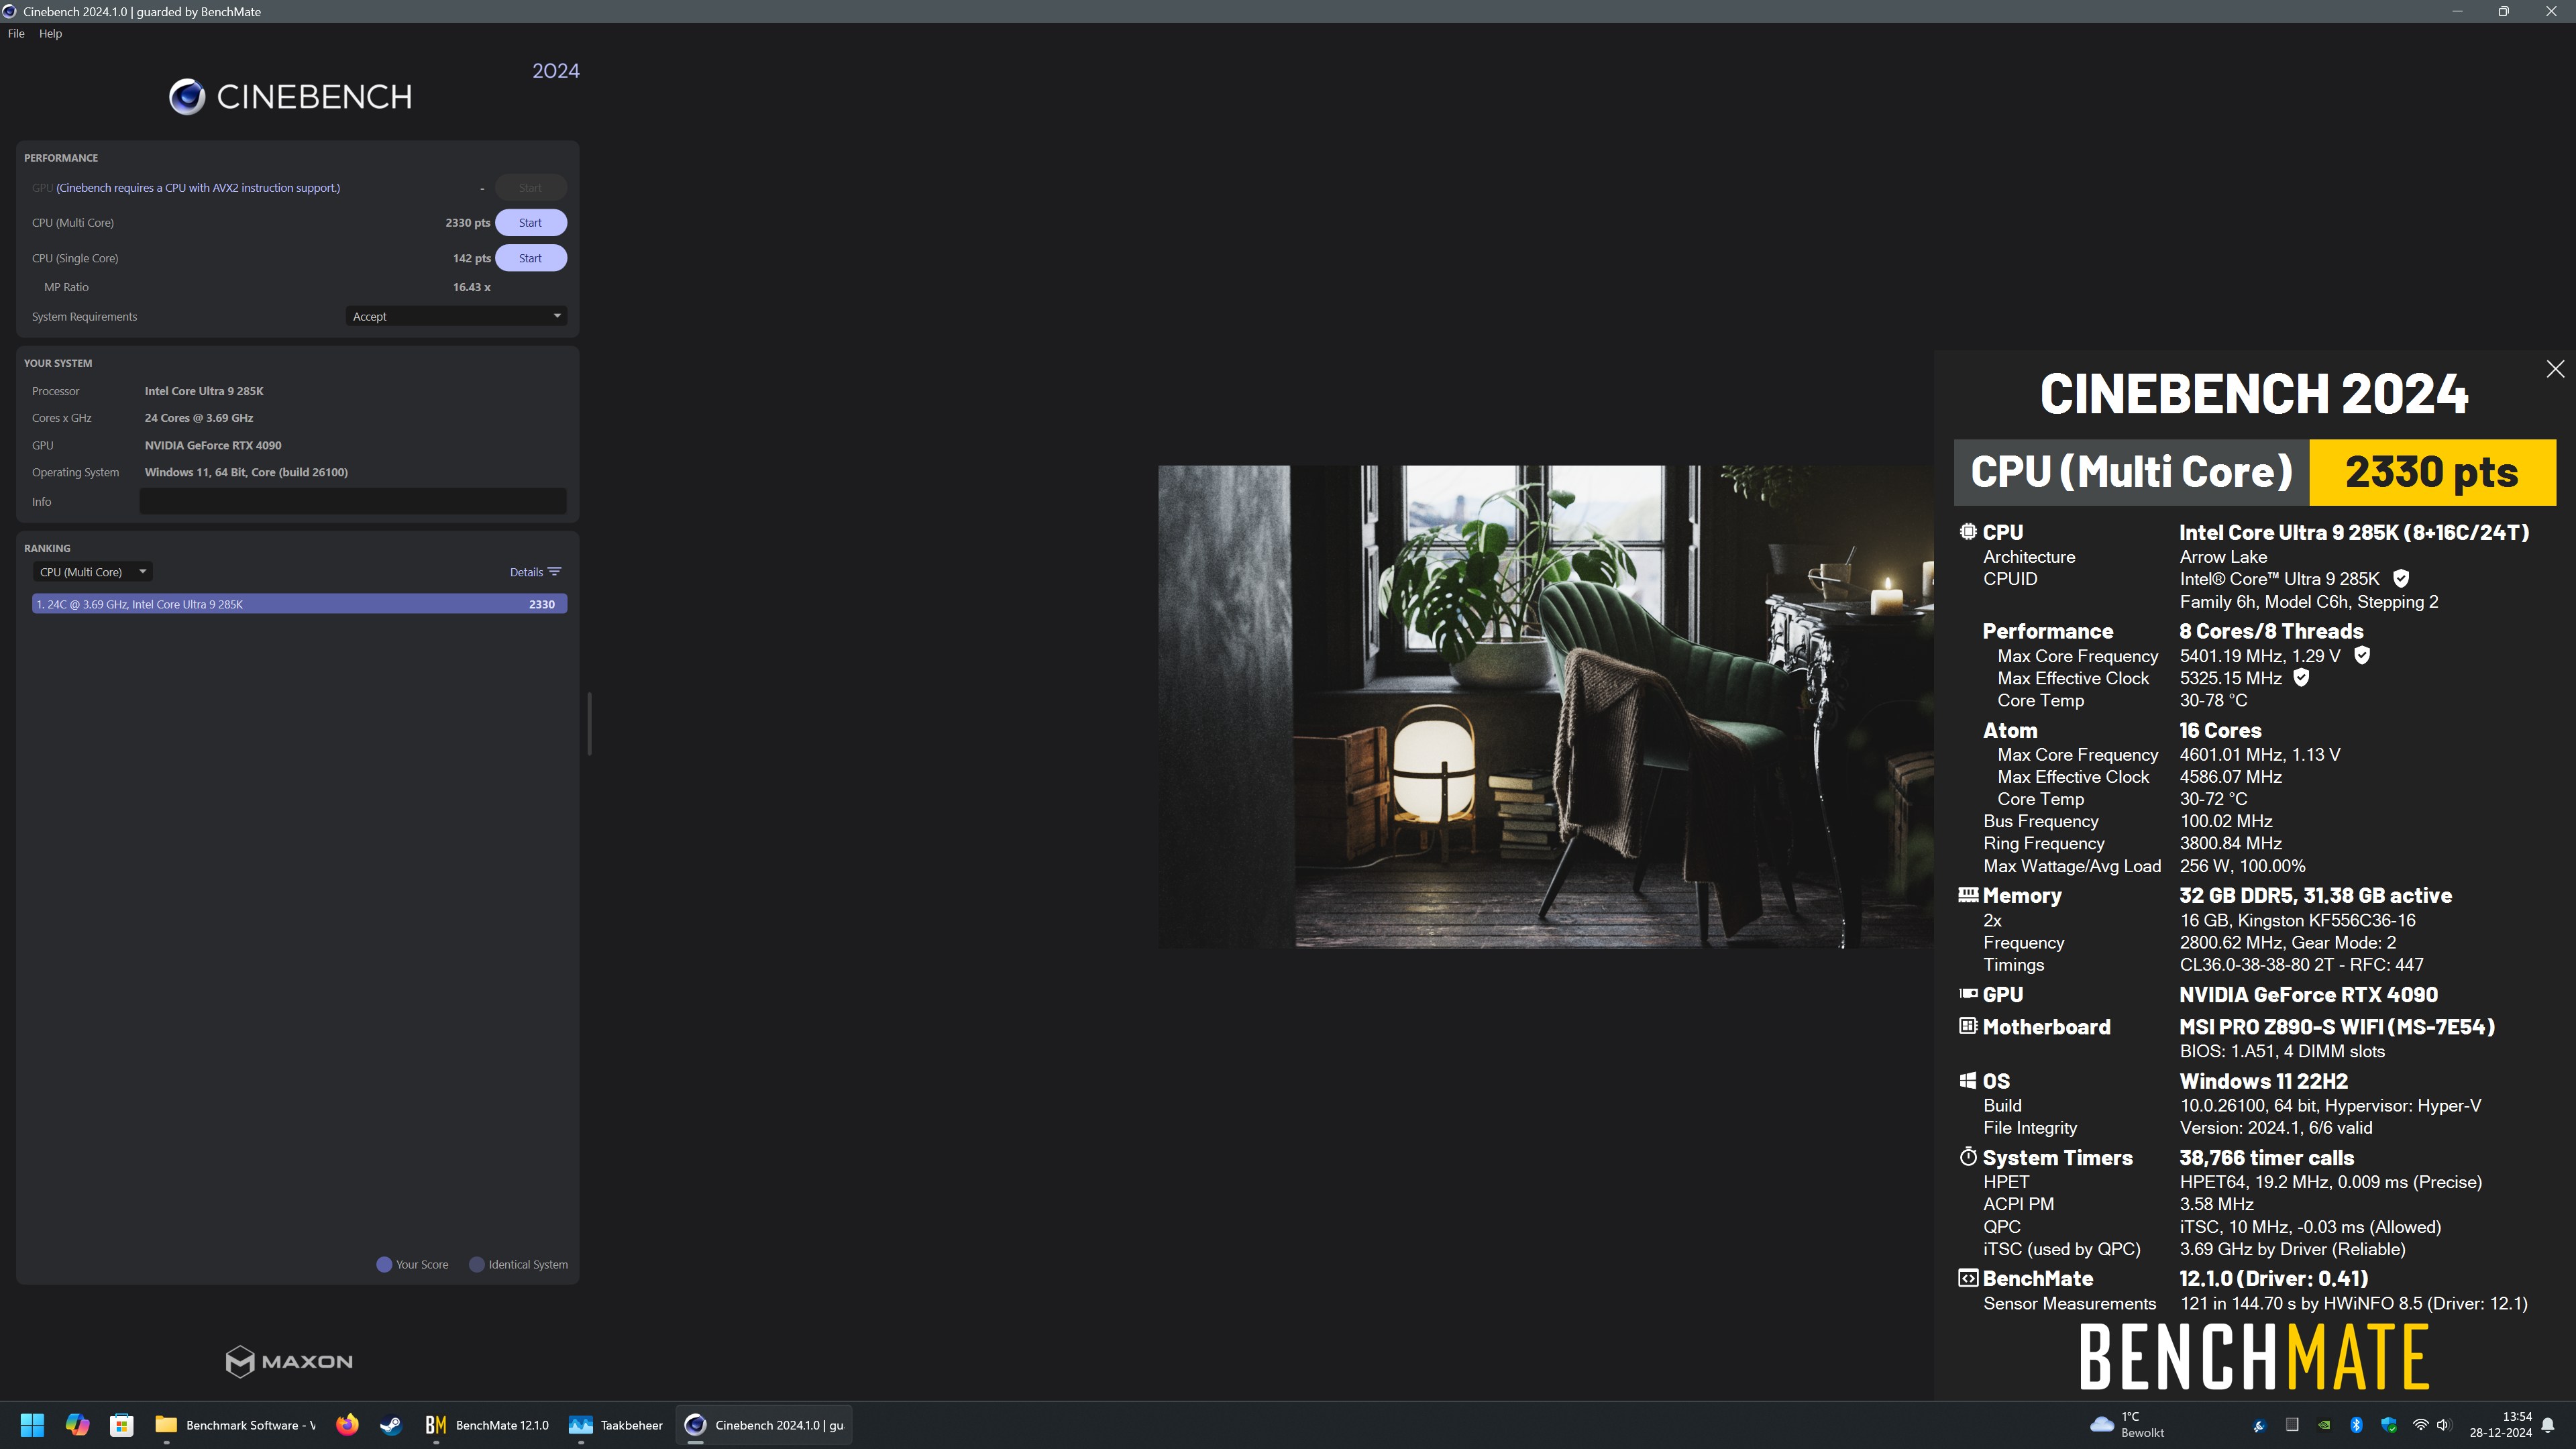This screenshot has height=1449, width=2576.
Task: Click the Cinebench 2024.1.0 taskbar button
Action: click(x=764, y=1425)
